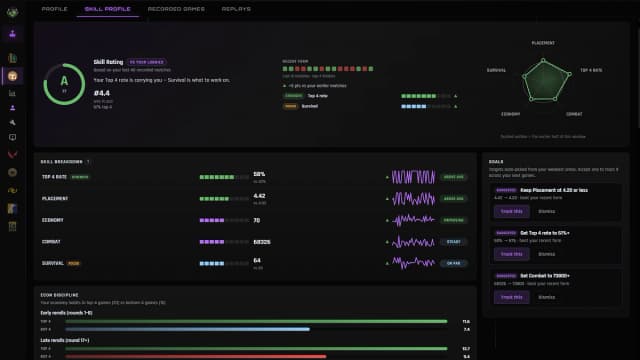This screenshot has height=360, width=640.
Task: Track the Keep Placement goal
Action: point(511,211)
